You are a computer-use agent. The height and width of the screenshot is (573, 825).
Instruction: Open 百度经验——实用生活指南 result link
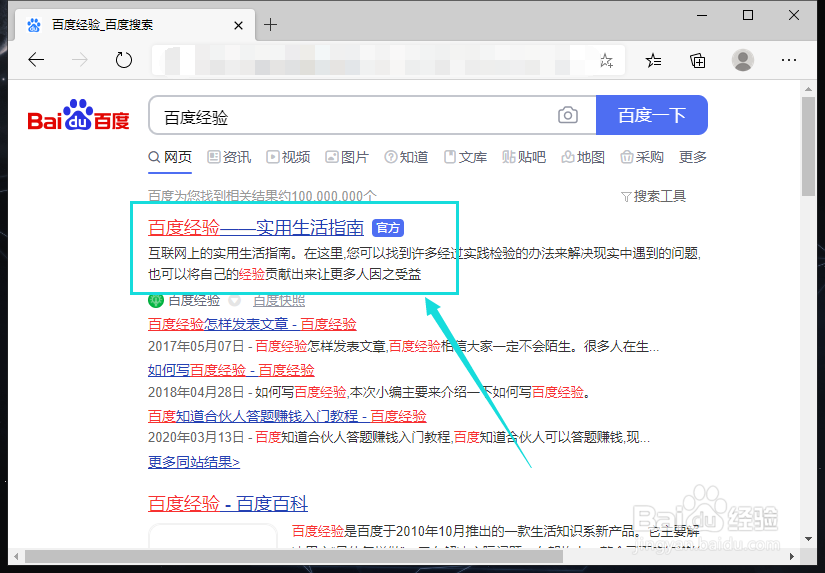point(256,228)
